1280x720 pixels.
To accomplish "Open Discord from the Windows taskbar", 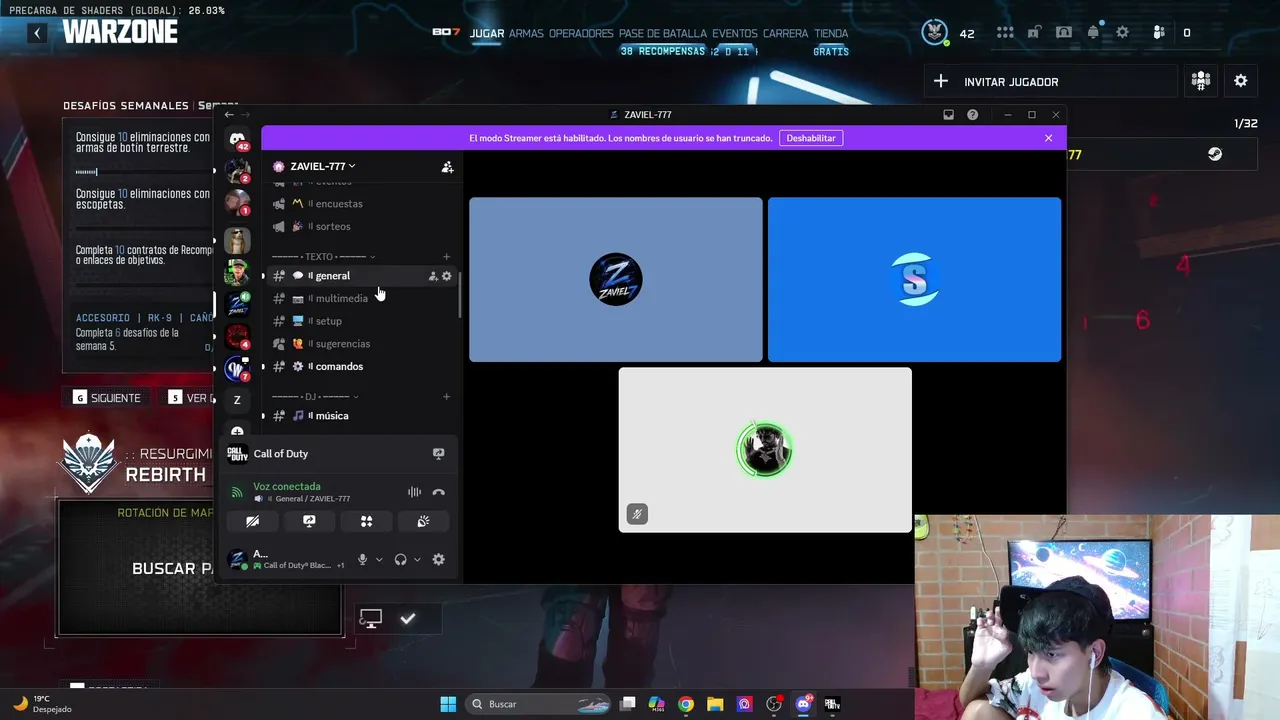I will [x=803, y=704].
